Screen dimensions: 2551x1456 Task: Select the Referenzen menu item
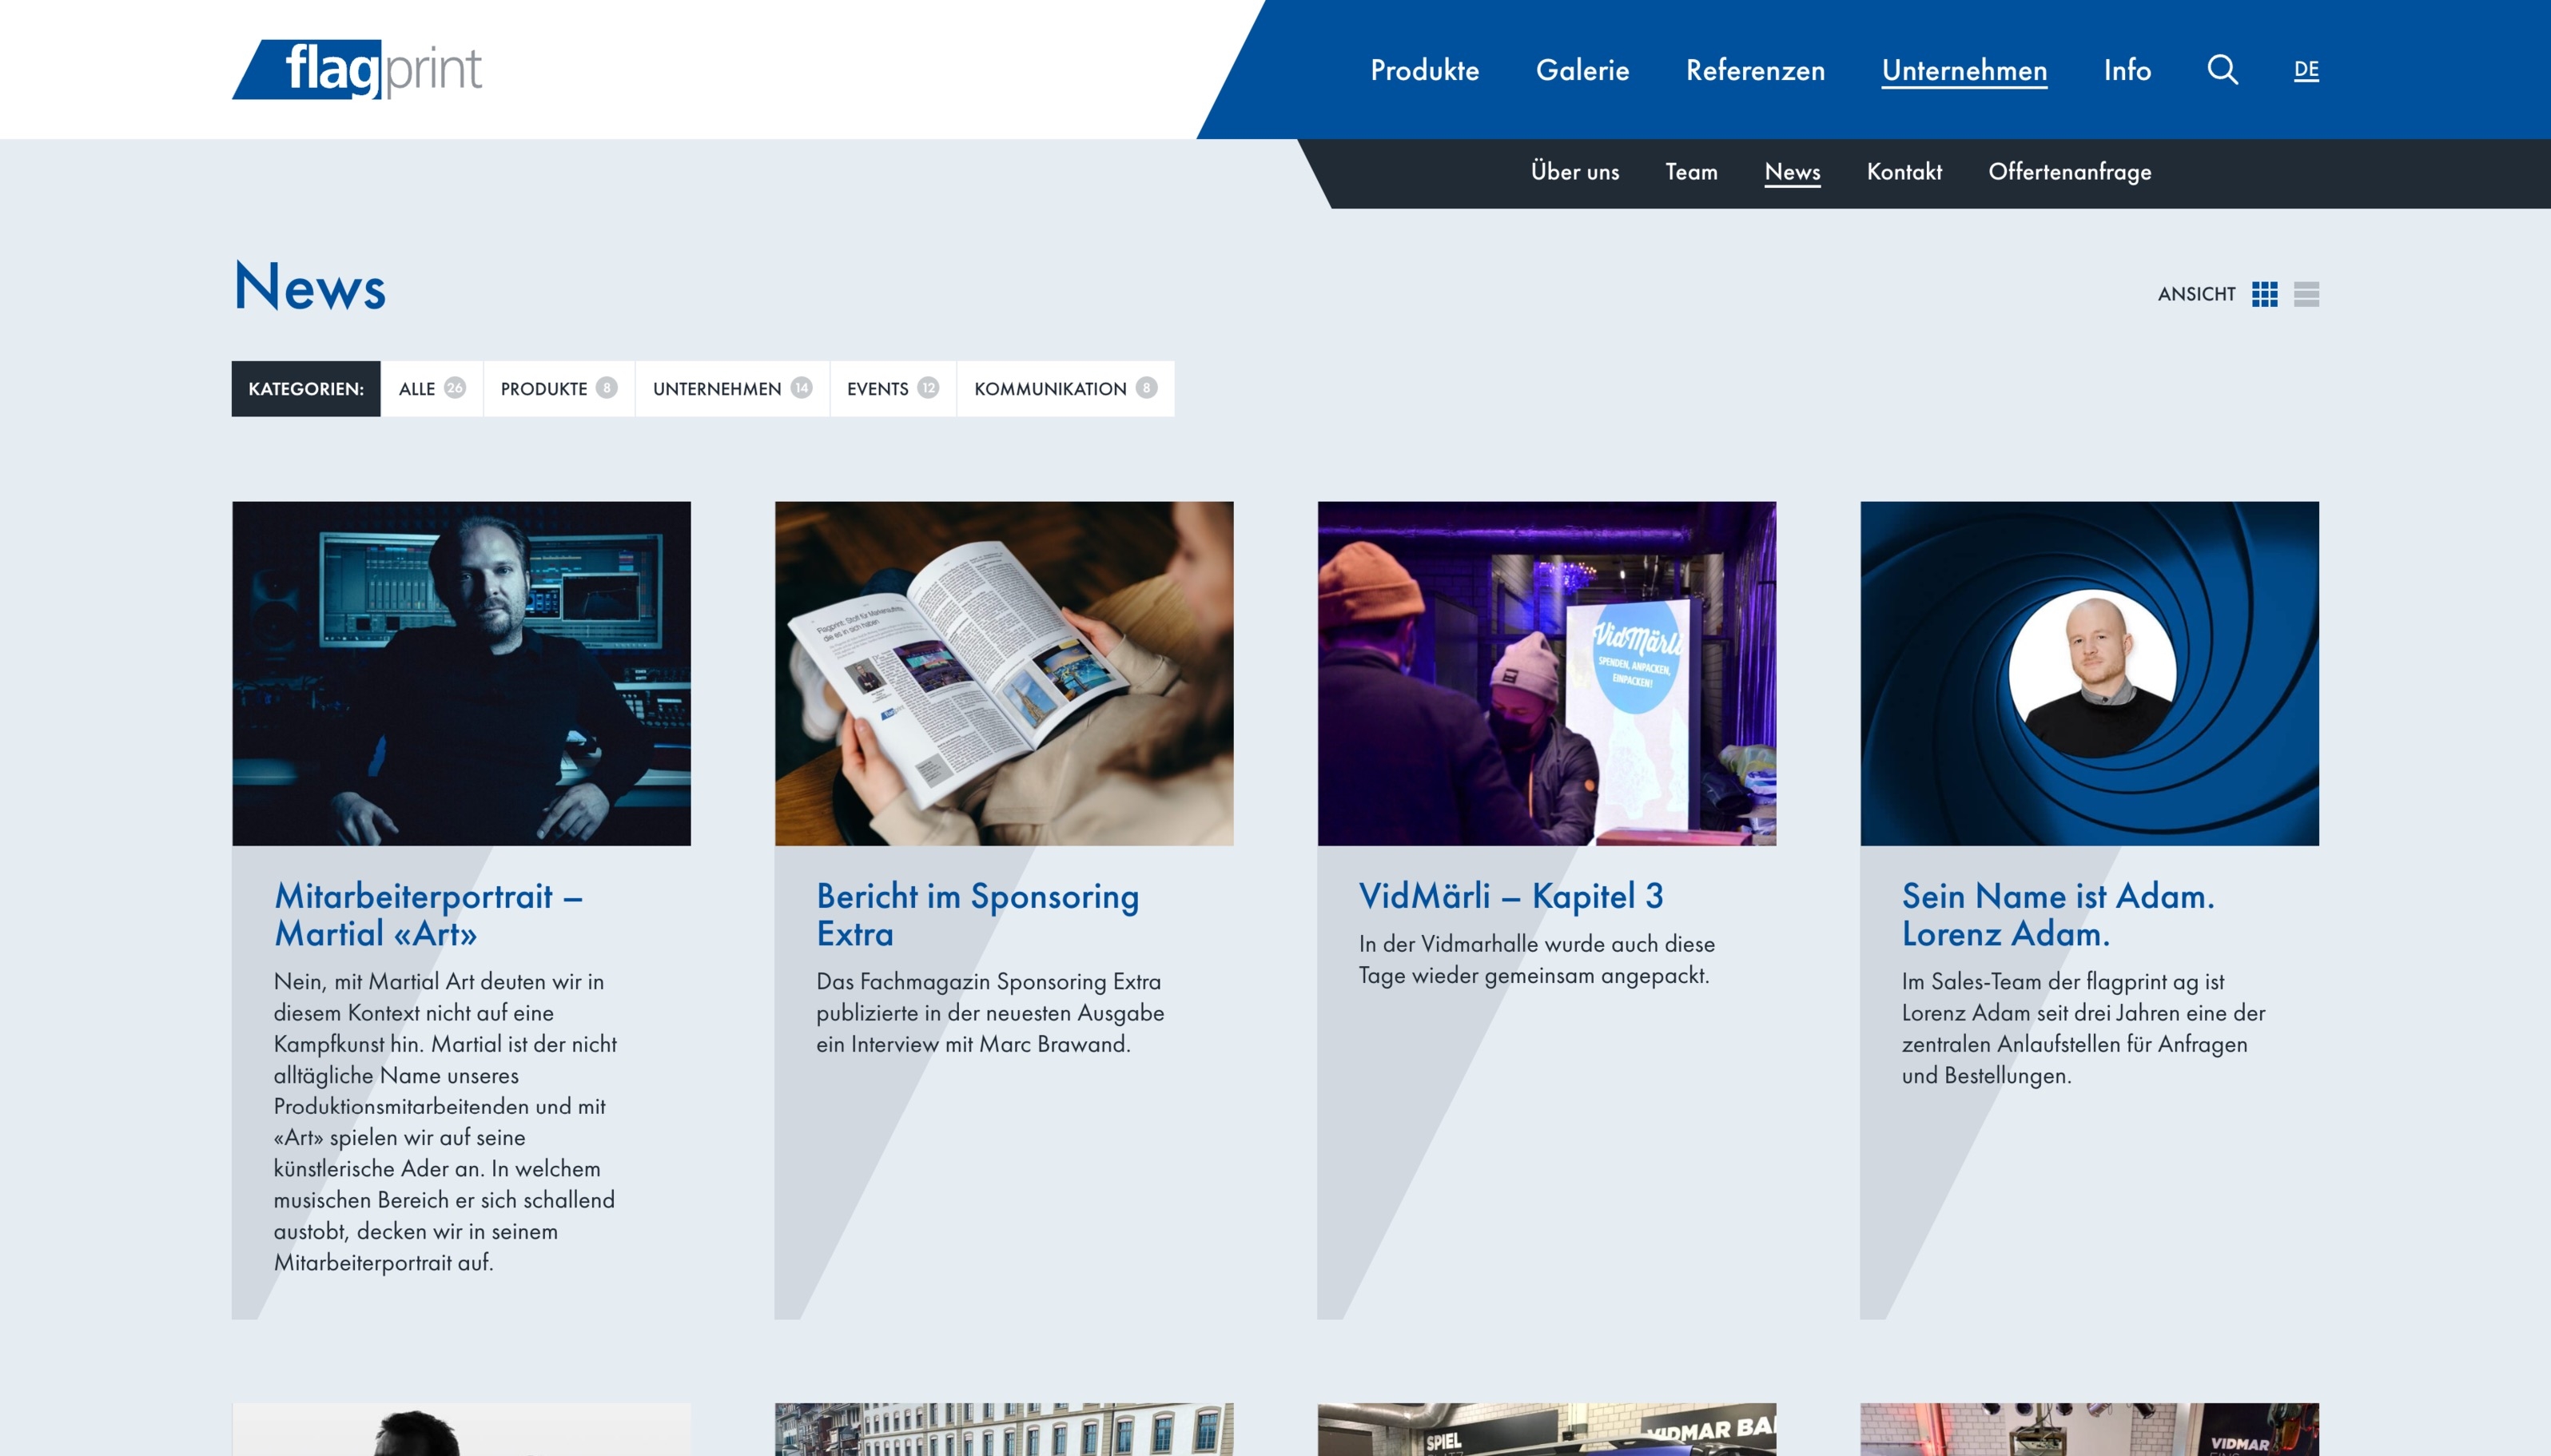coord(1753,69)
